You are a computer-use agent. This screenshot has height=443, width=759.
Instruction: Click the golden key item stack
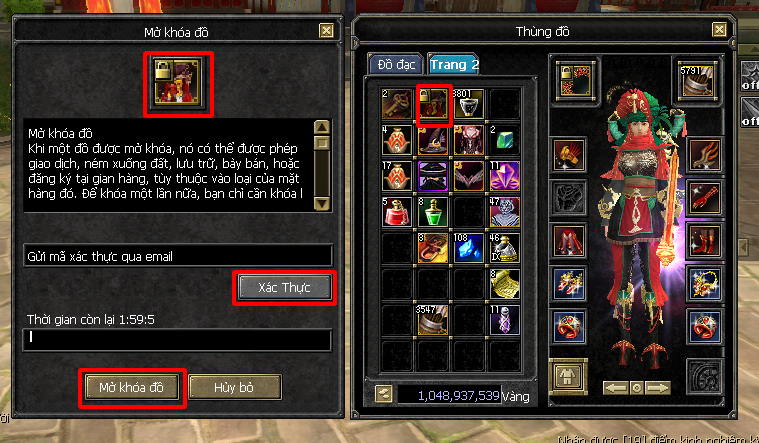pos(397,104)
